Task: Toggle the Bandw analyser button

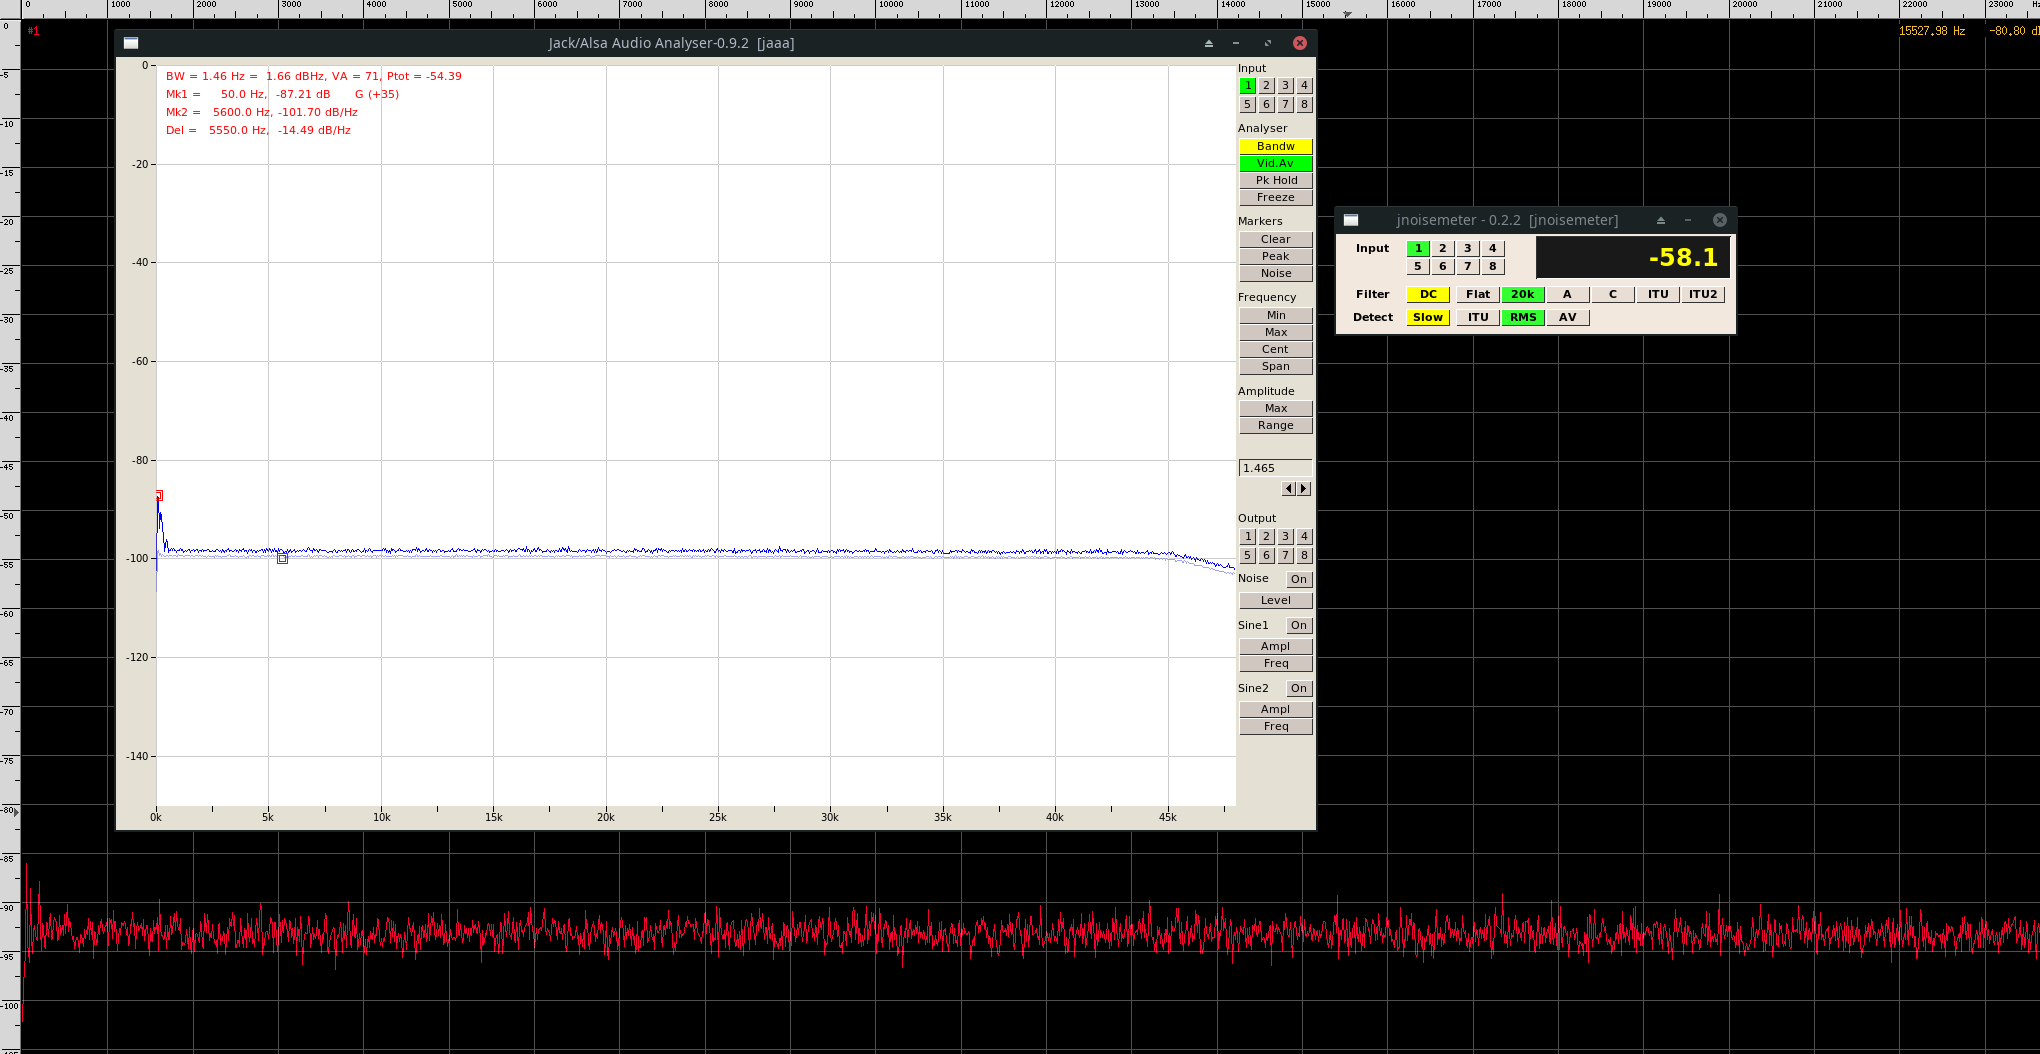Action: point(1275,146)
